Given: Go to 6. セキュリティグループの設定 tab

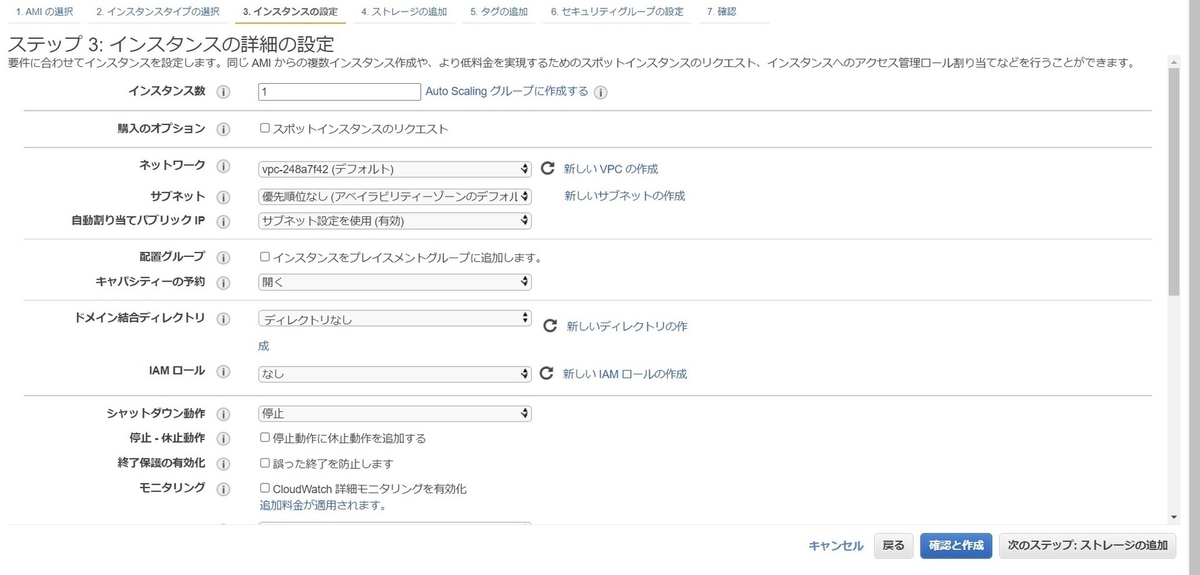Looking at the screenshot, I should (x=617, y=11).
